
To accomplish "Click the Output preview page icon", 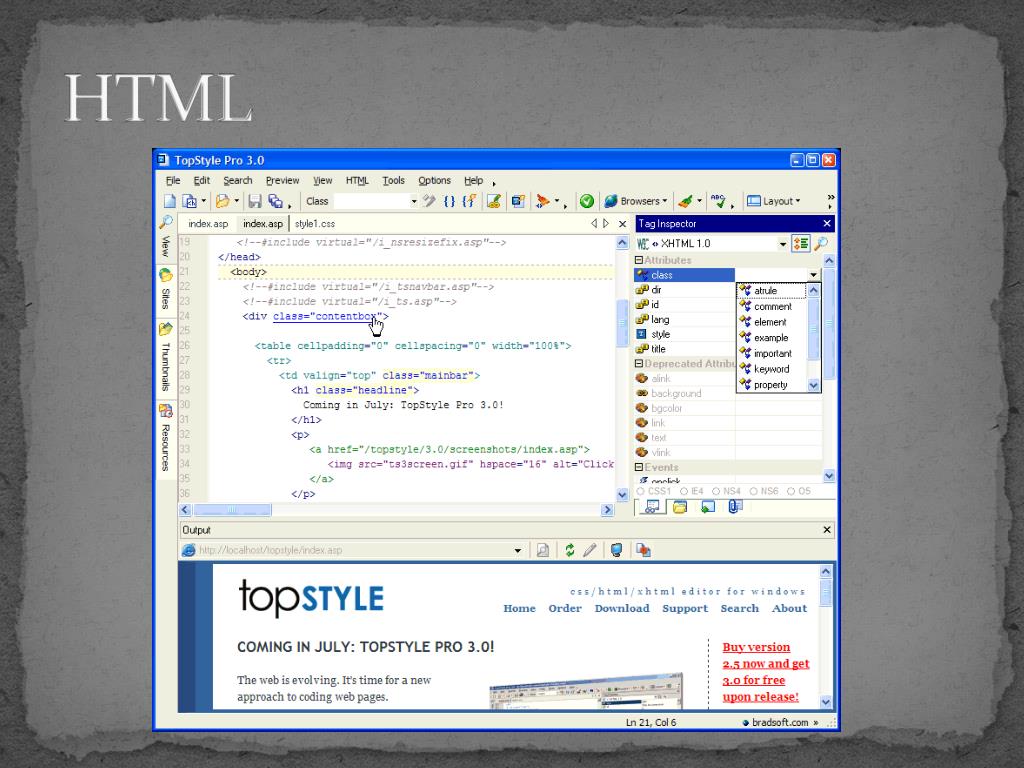I will pyautogui.click(x=543, y=550).
